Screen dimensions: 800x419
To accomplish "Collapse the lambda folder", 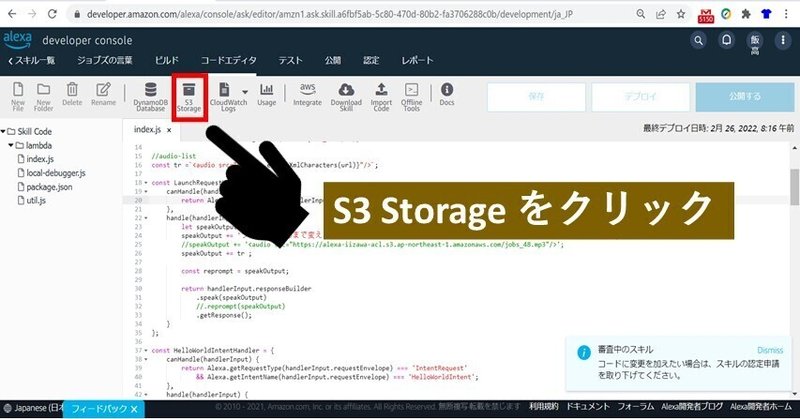I will [11, 145].
